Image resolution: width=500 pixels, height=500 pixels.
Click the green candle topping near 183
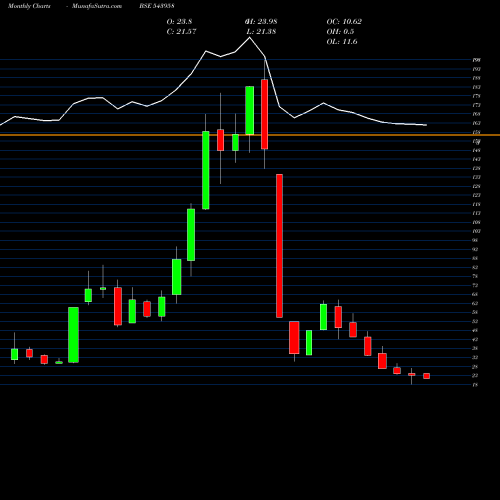(250, 110)
